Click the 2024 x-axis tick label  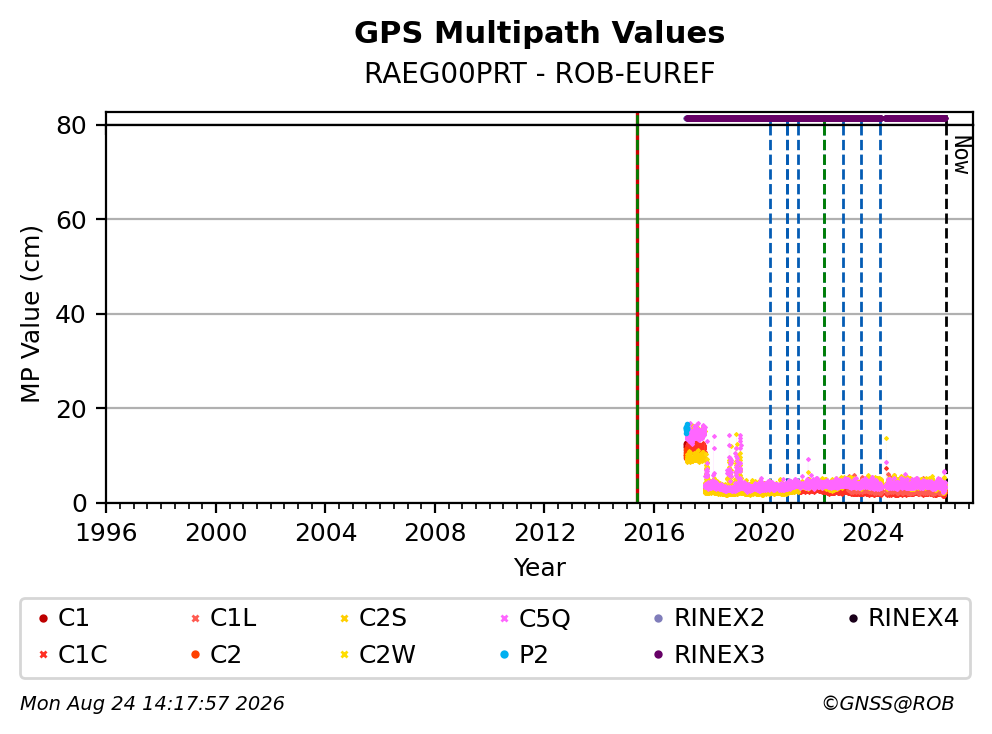[873, 533]
